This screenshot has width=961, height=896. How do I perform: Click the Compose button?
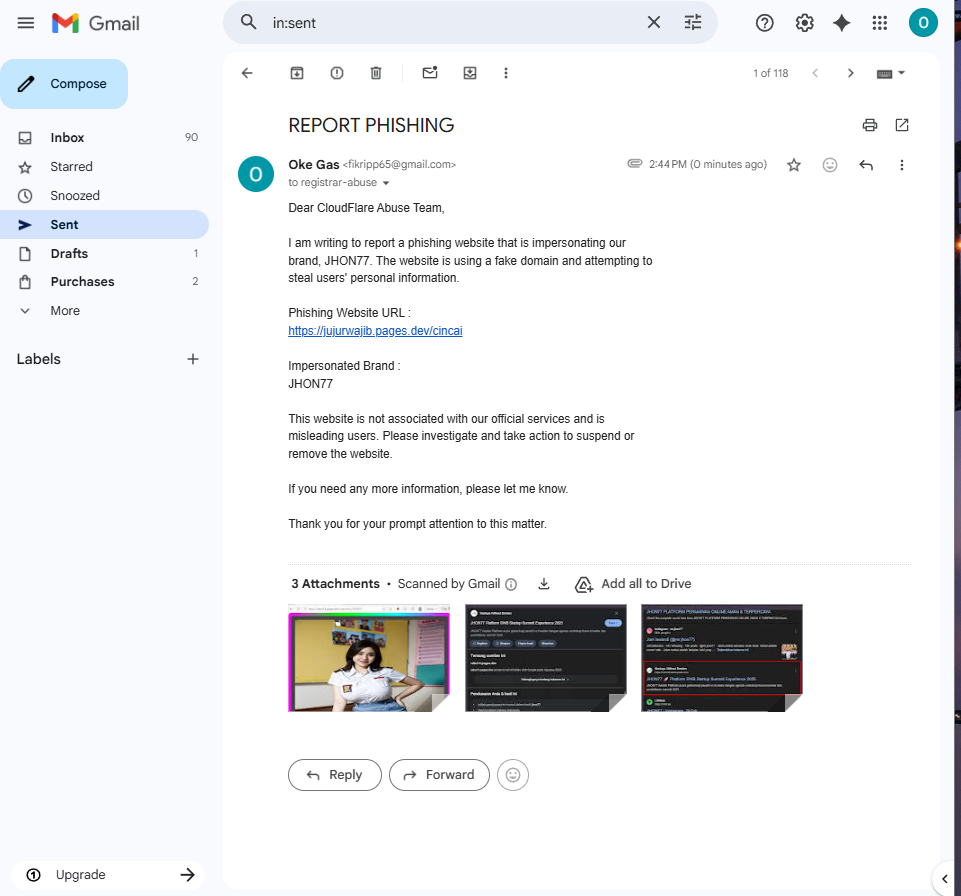64,84
